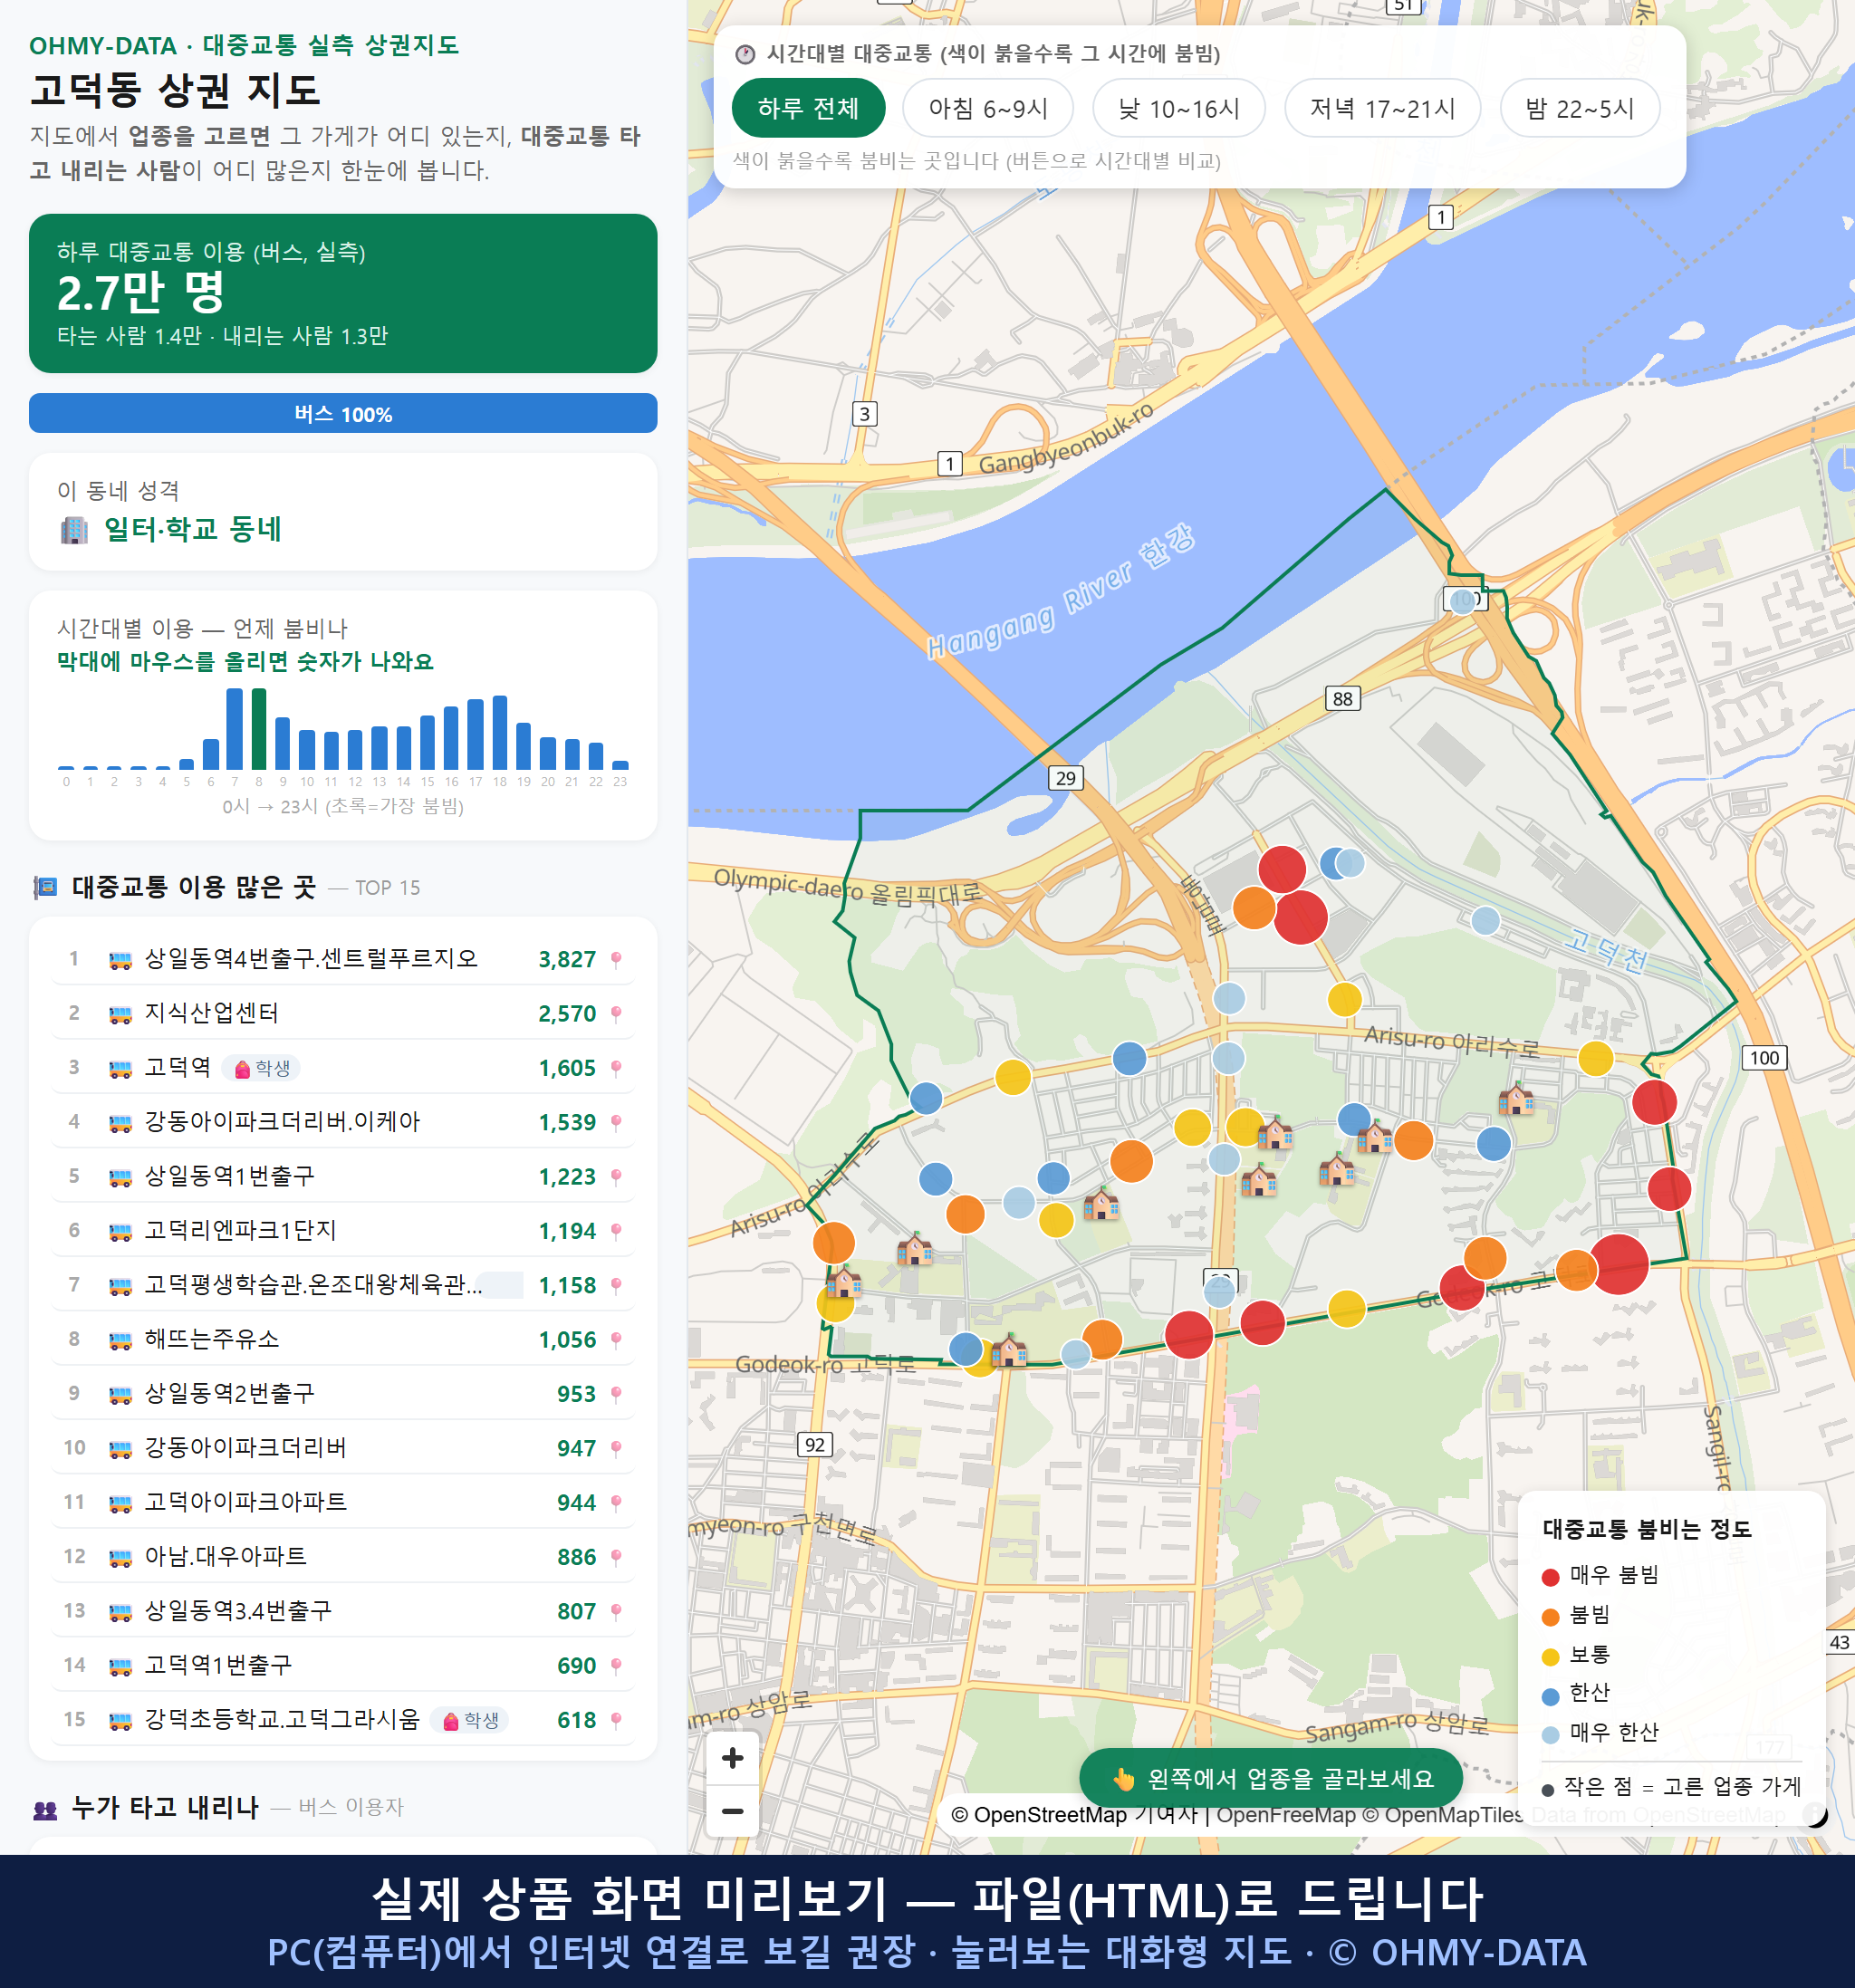Switch to 아침 6~9시 time filter

tap(988, 108)
